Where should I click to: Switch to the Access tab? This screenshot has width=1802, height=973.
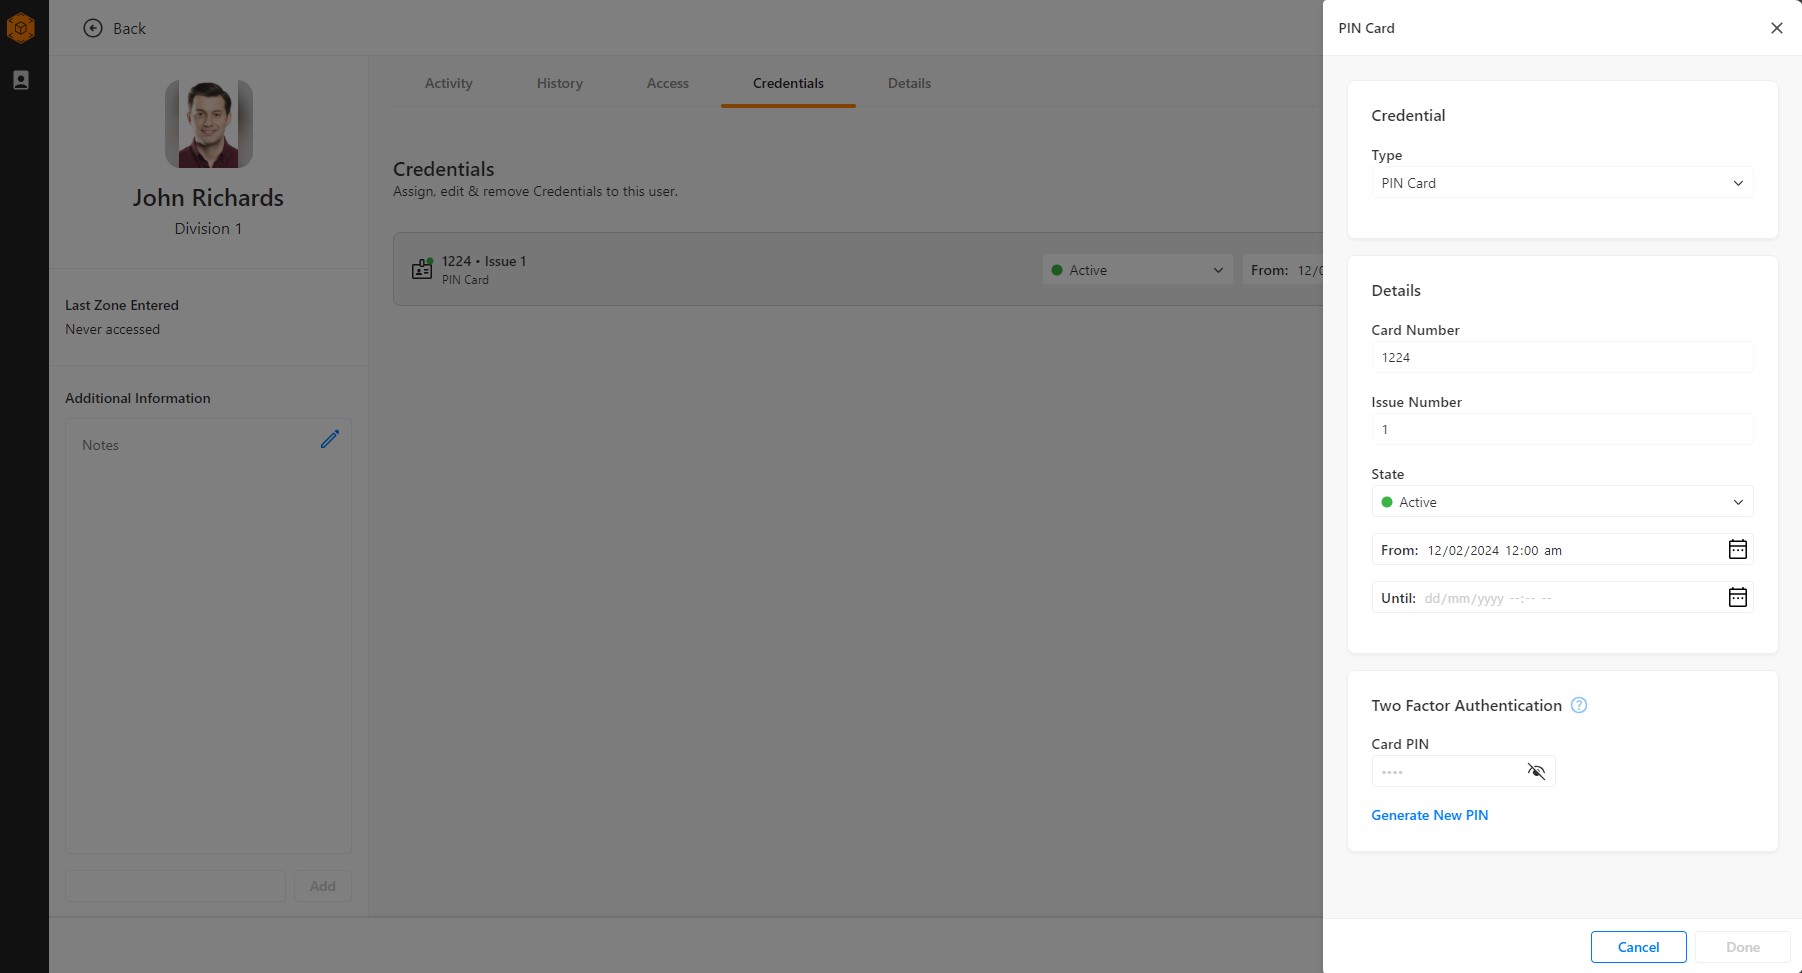tap(667, 83)
